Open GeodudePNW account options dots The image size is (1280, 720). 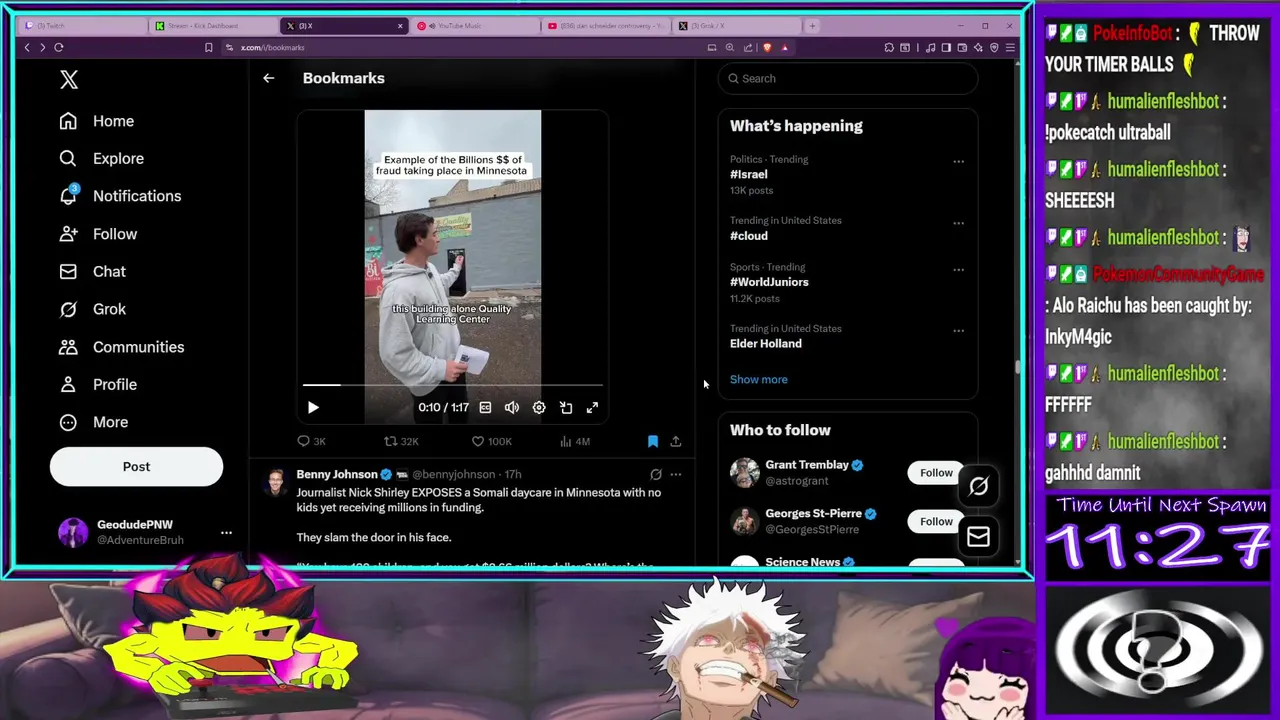pos(226,532)
